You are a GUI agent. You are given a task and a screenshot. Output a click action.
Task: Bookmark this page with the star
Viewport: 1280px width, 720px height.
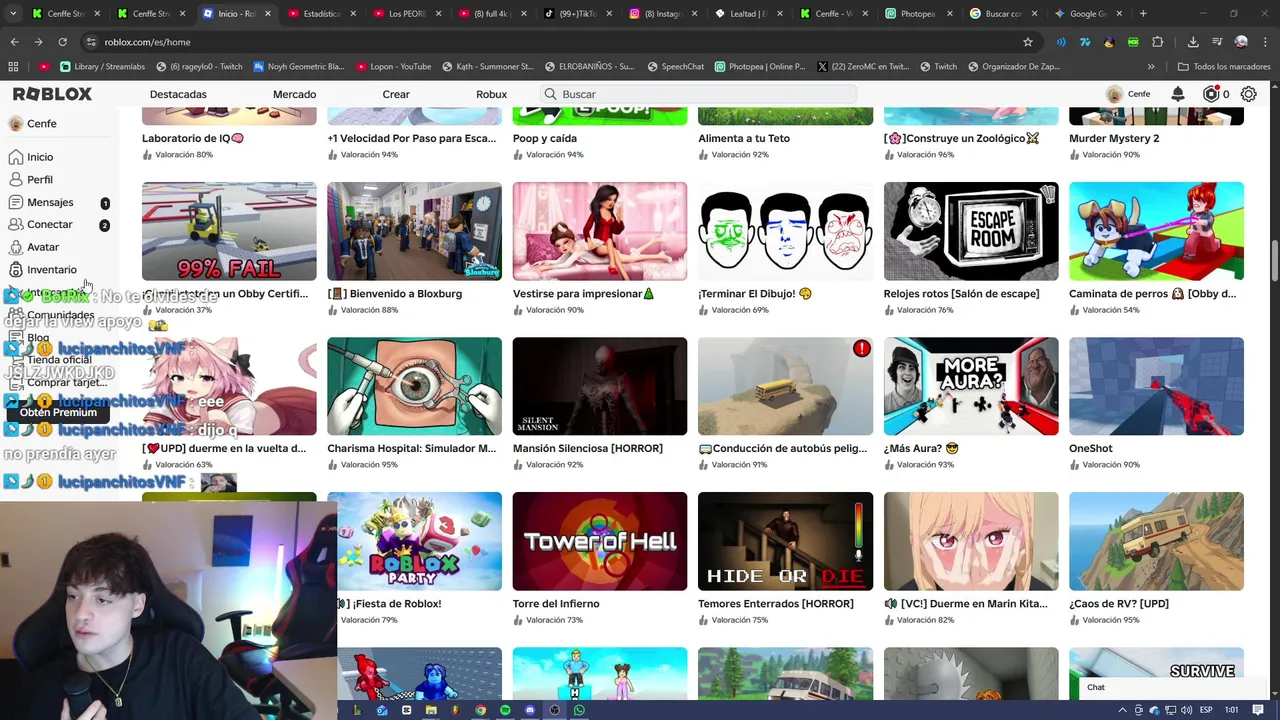(1027, 42)
